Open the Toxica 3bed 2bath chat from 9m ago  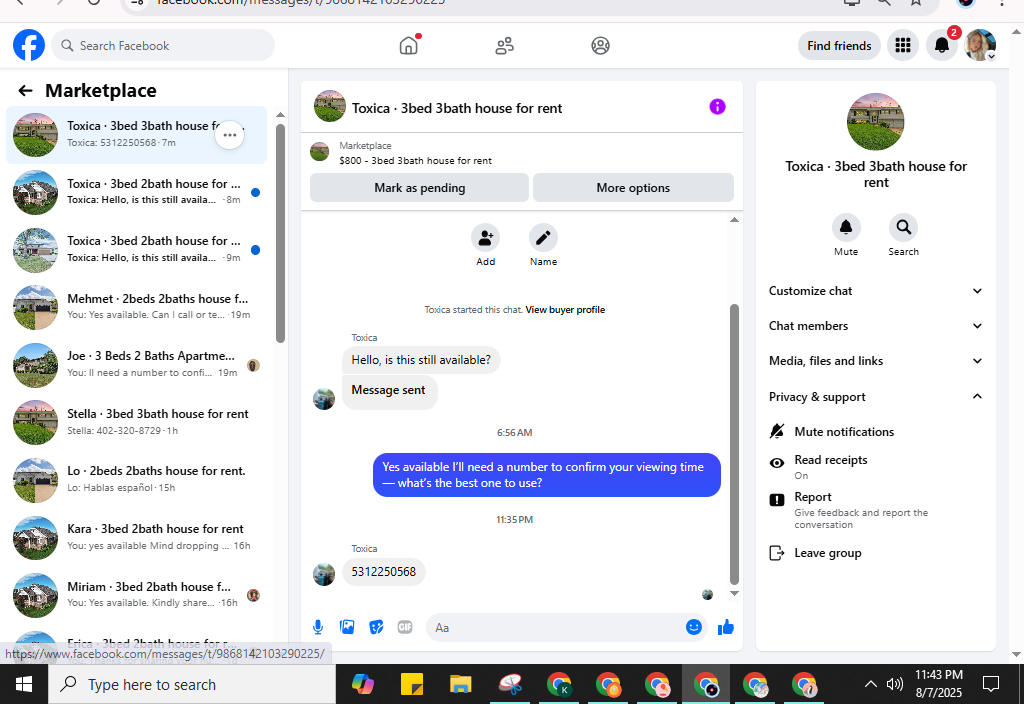pos(136,250)
